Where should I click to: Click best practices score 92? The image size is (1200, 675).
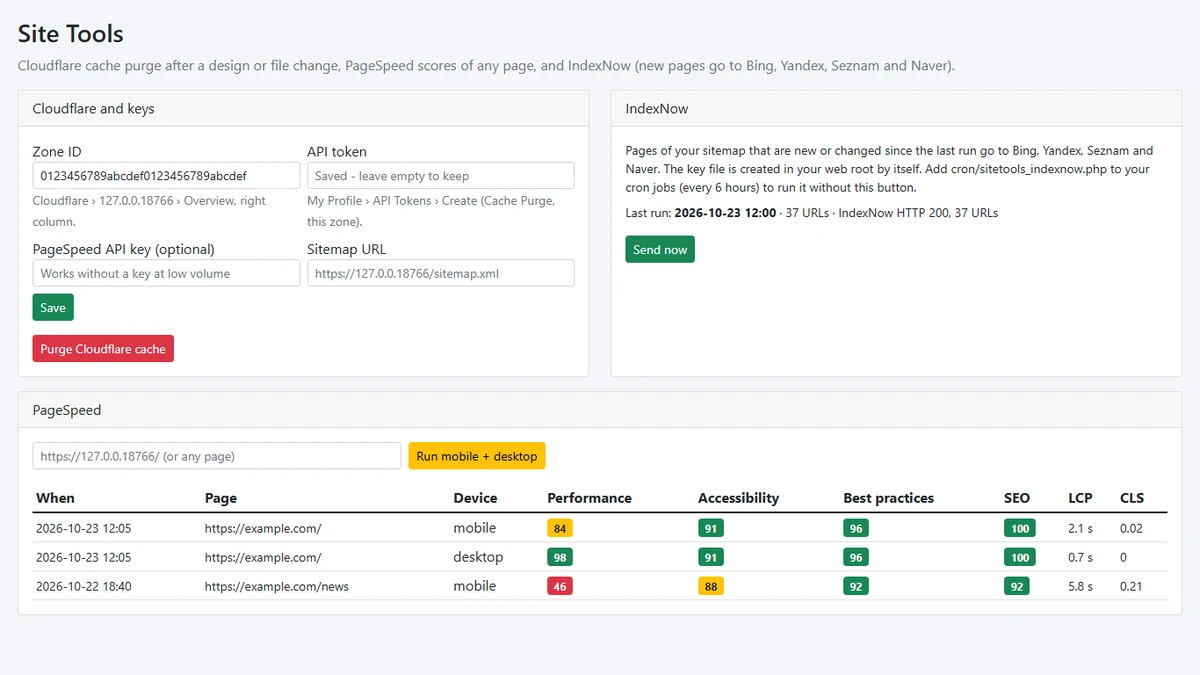(x=856, y=586)
